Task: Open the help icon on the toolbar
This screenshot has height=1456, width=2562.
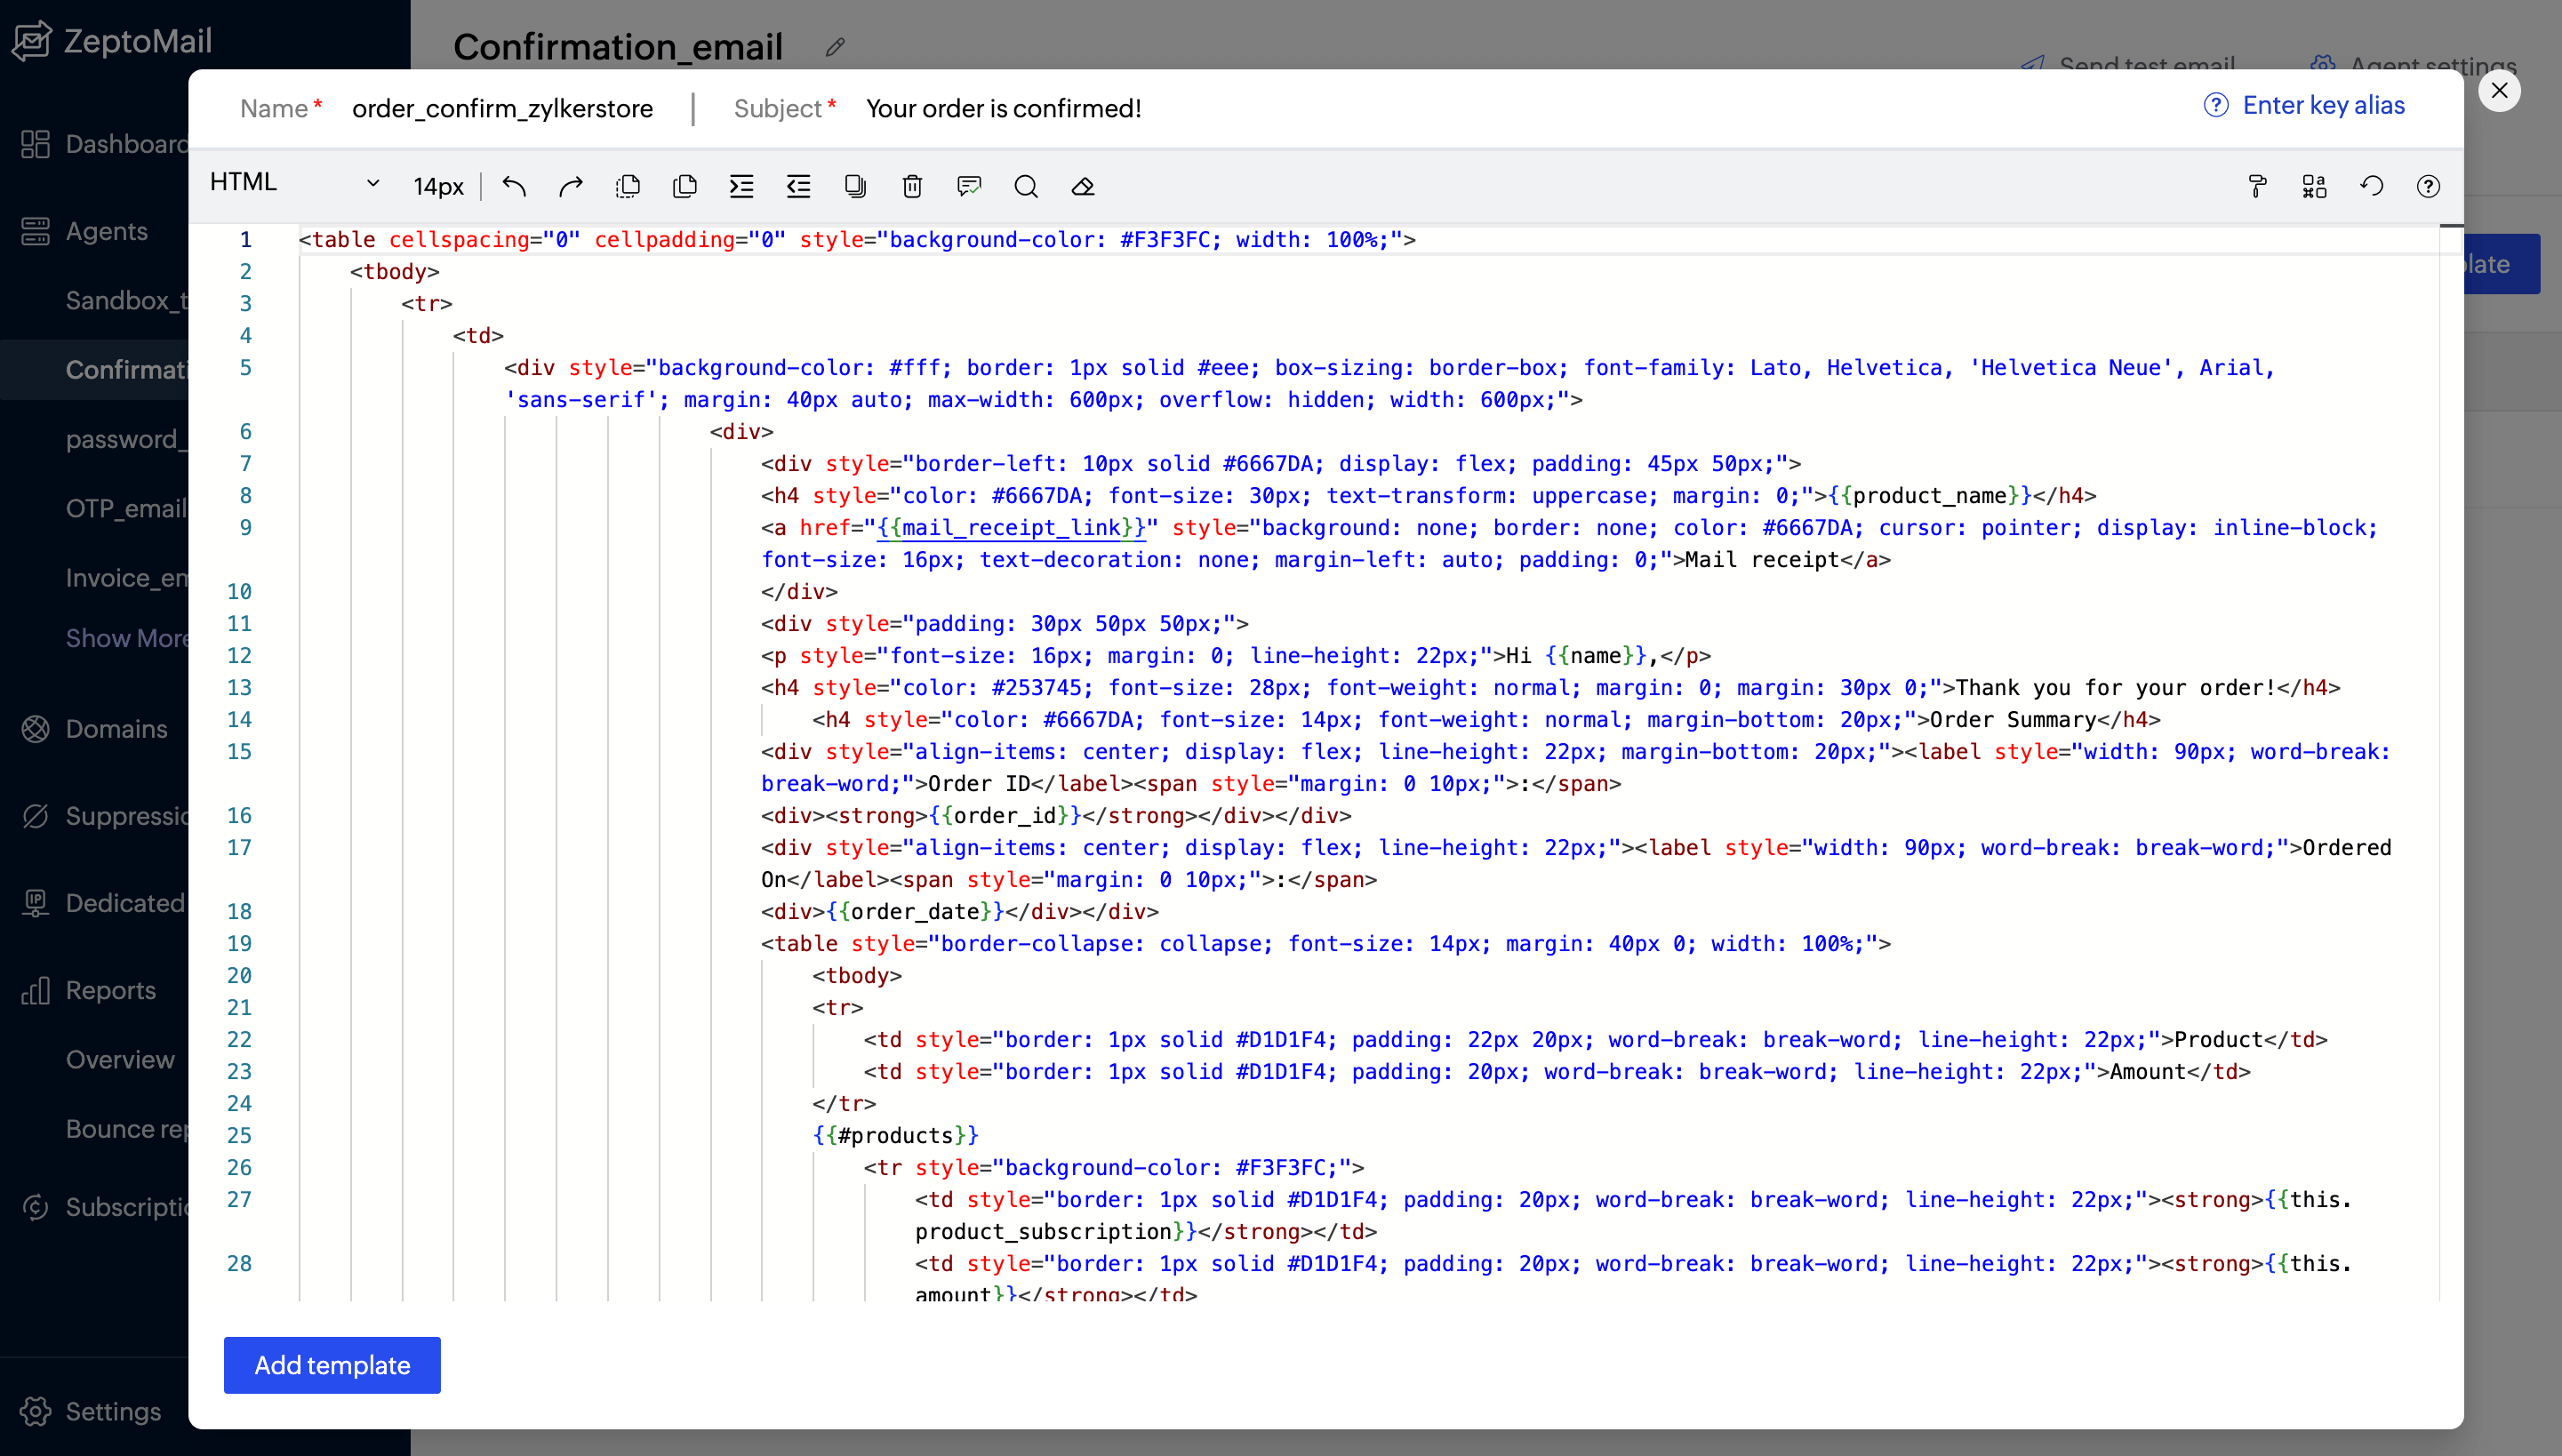Action: (x=2428, y=187)
